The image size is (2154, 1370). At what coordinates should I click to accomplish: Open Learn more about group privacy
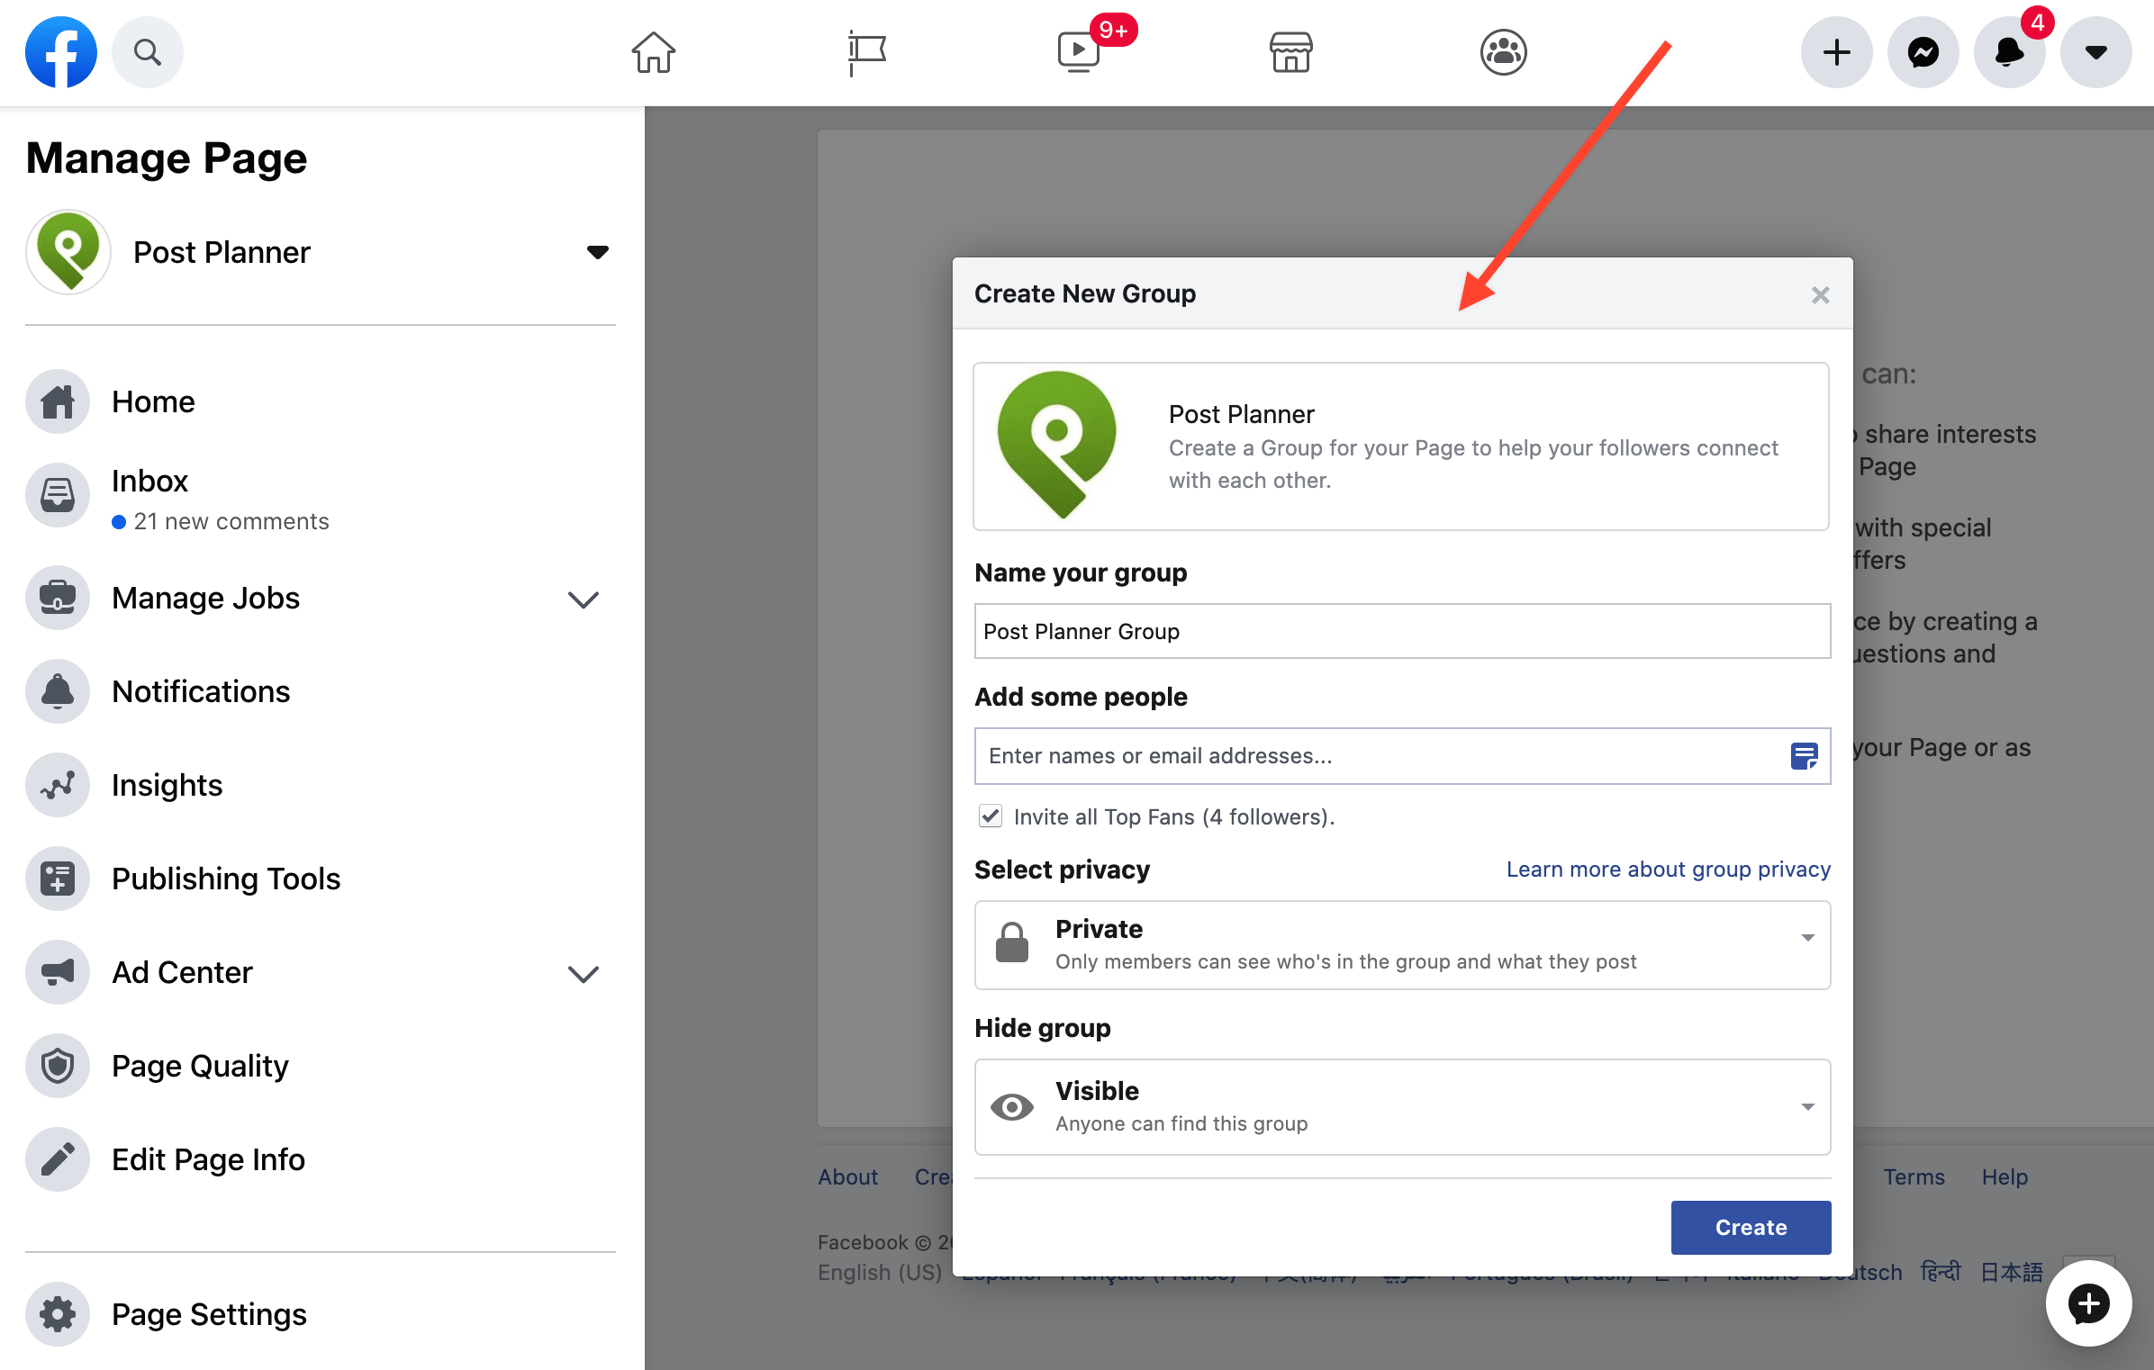tap(1667, 869)
